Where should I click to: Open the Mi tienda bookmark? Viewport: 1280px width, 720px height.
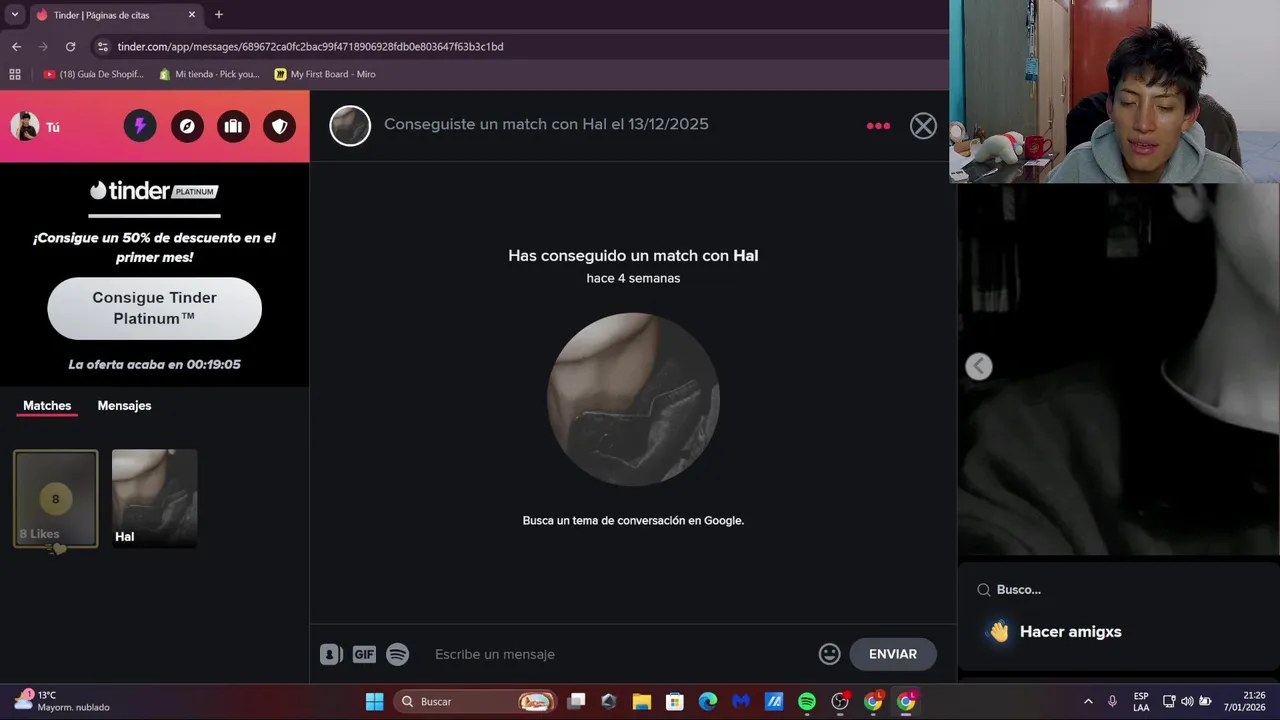pyautogui.click(x=209, y=74)
